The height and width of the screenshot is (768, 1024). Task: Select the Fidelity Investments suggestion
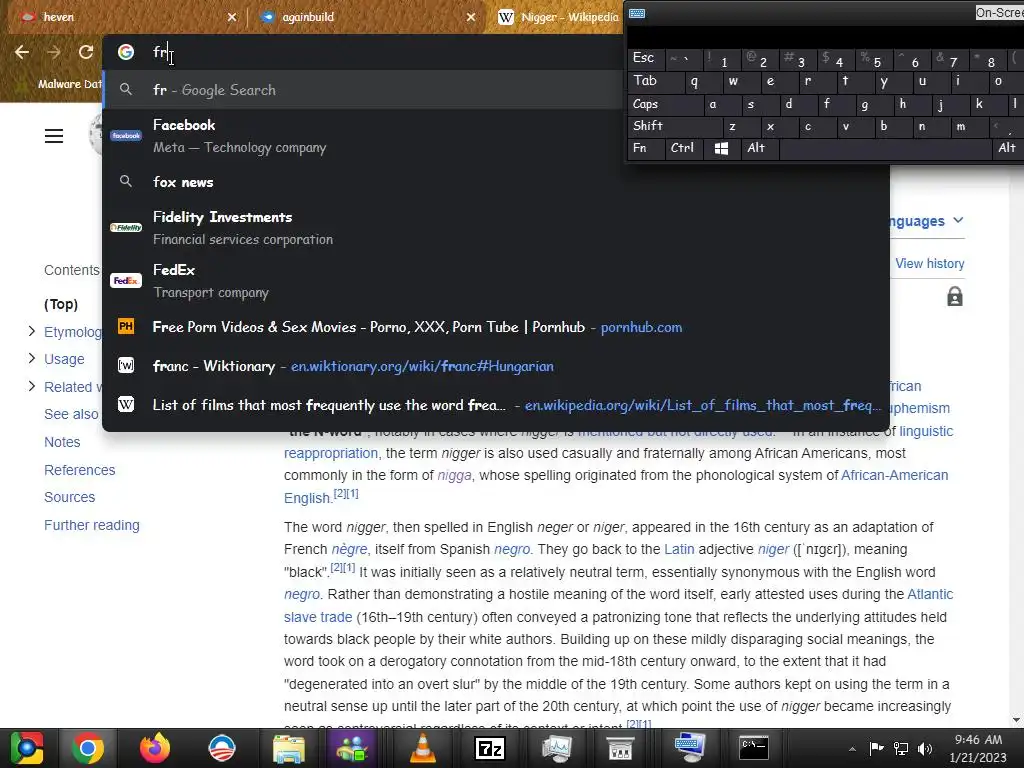[496, 227]
